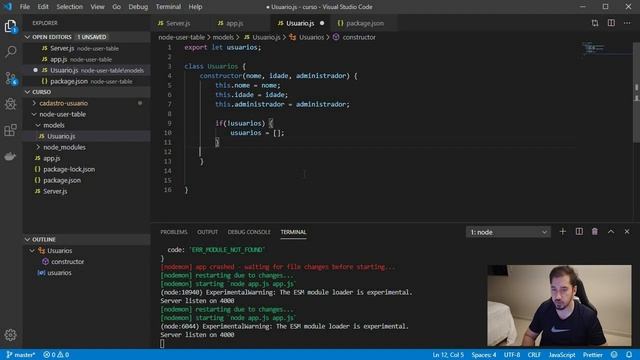Click the VS Code logo icon
The height and width of the screenshot is (360, 640).
(x=8, y=7)
